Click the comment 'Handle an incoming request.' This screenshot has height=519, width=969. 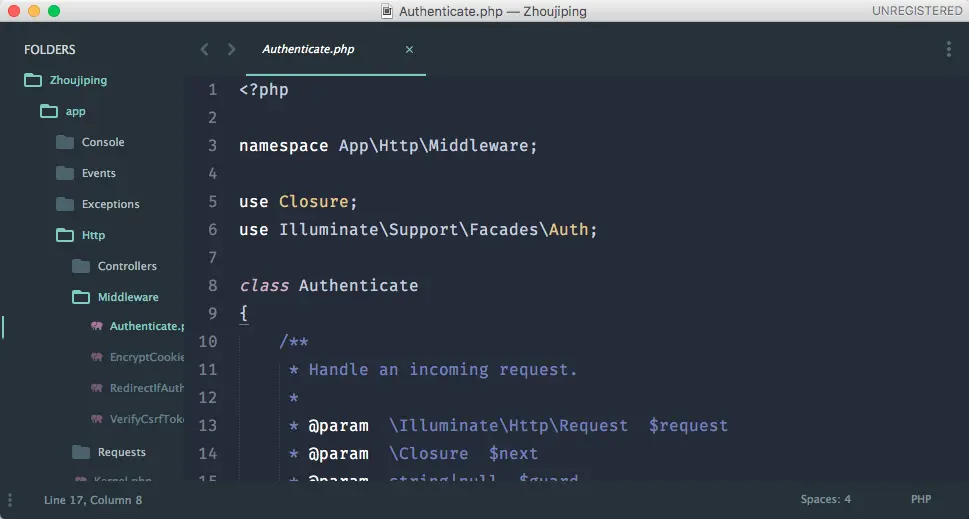443,369
